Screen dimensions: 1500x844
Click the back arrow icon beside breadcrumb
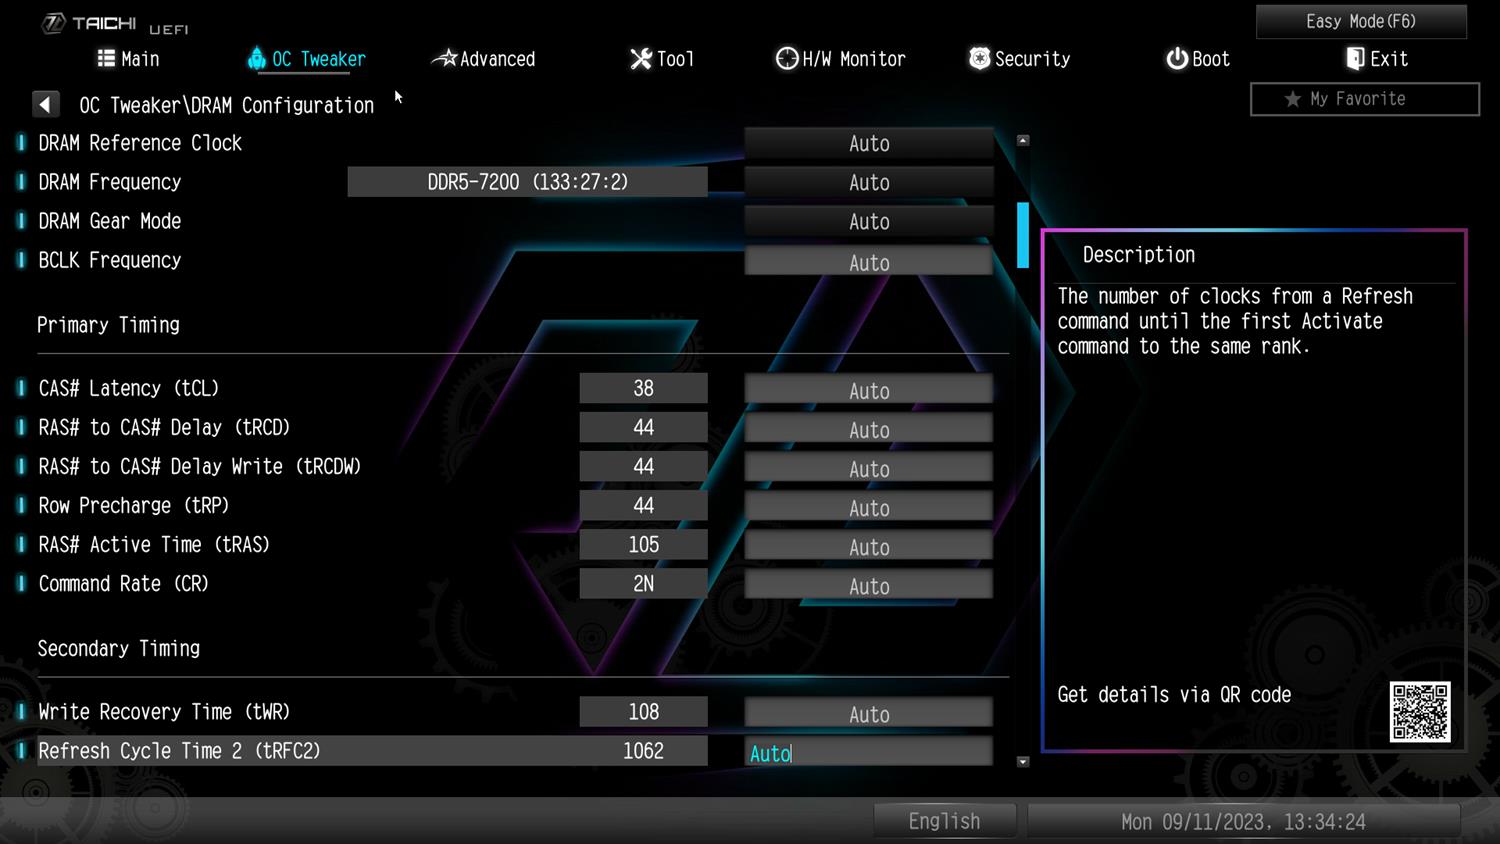pyautogui.click(x=45, y=105)
